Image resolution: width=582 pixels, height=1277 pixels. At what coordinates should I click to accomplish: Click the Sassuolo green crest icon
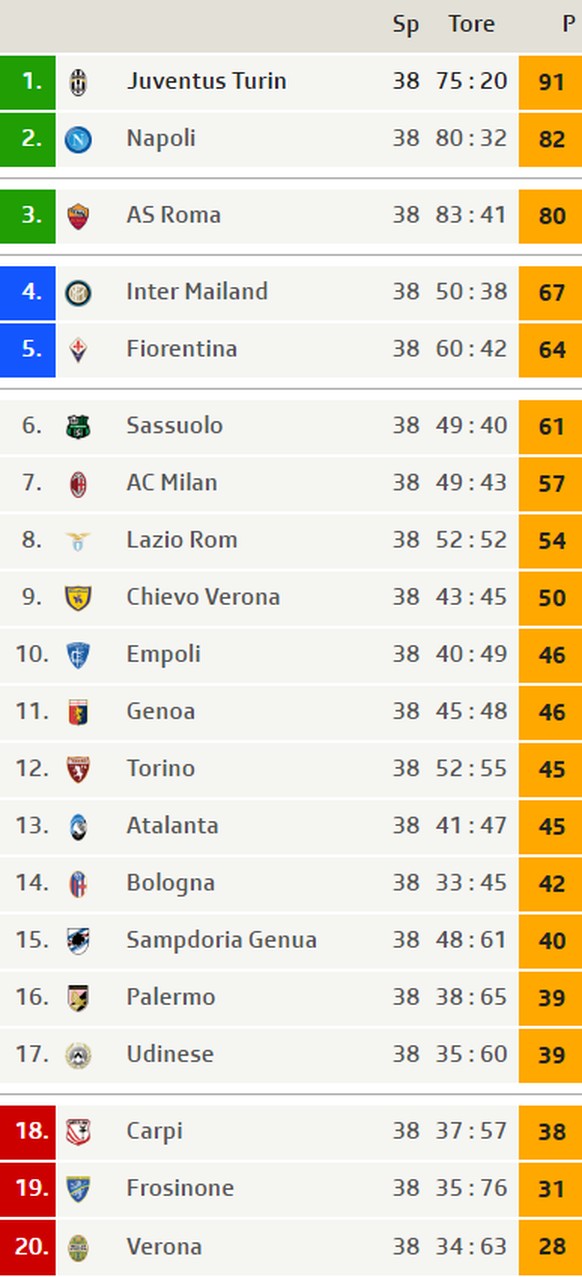point(78,427)
